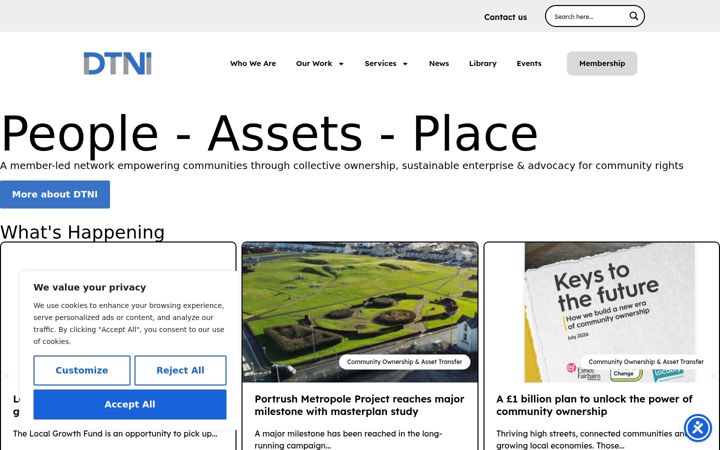Click the category tag on Keys to future card
Image resolution: width=720 pixels, height=450 pixels.
pos(646,362)
